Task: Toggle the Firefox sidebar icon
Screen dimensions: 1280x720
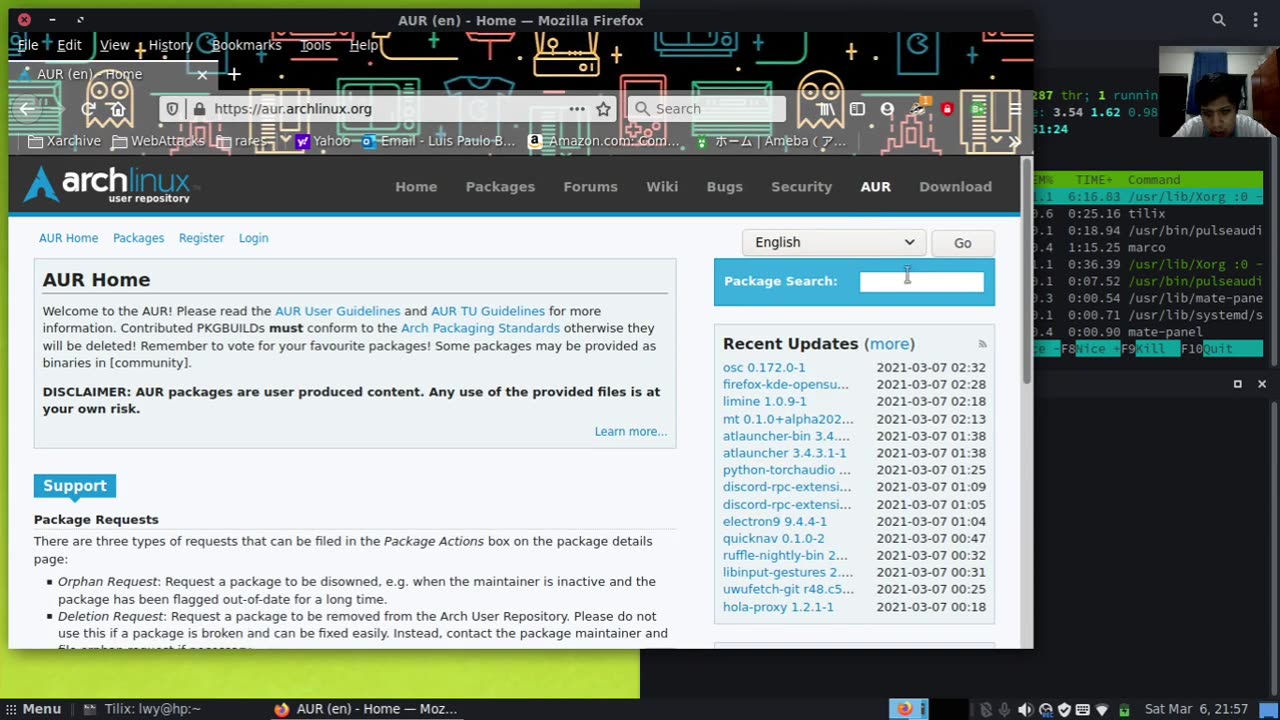Action: pos(857,109)
